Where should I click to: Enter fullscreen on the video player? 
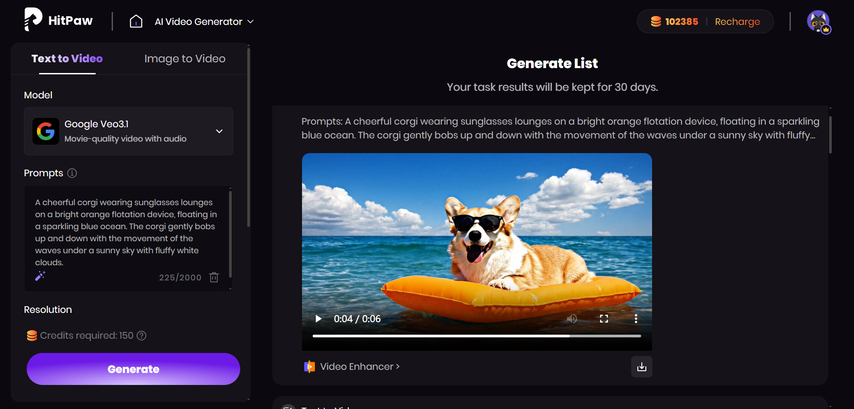pyautogui.click(x=603, y=319)
